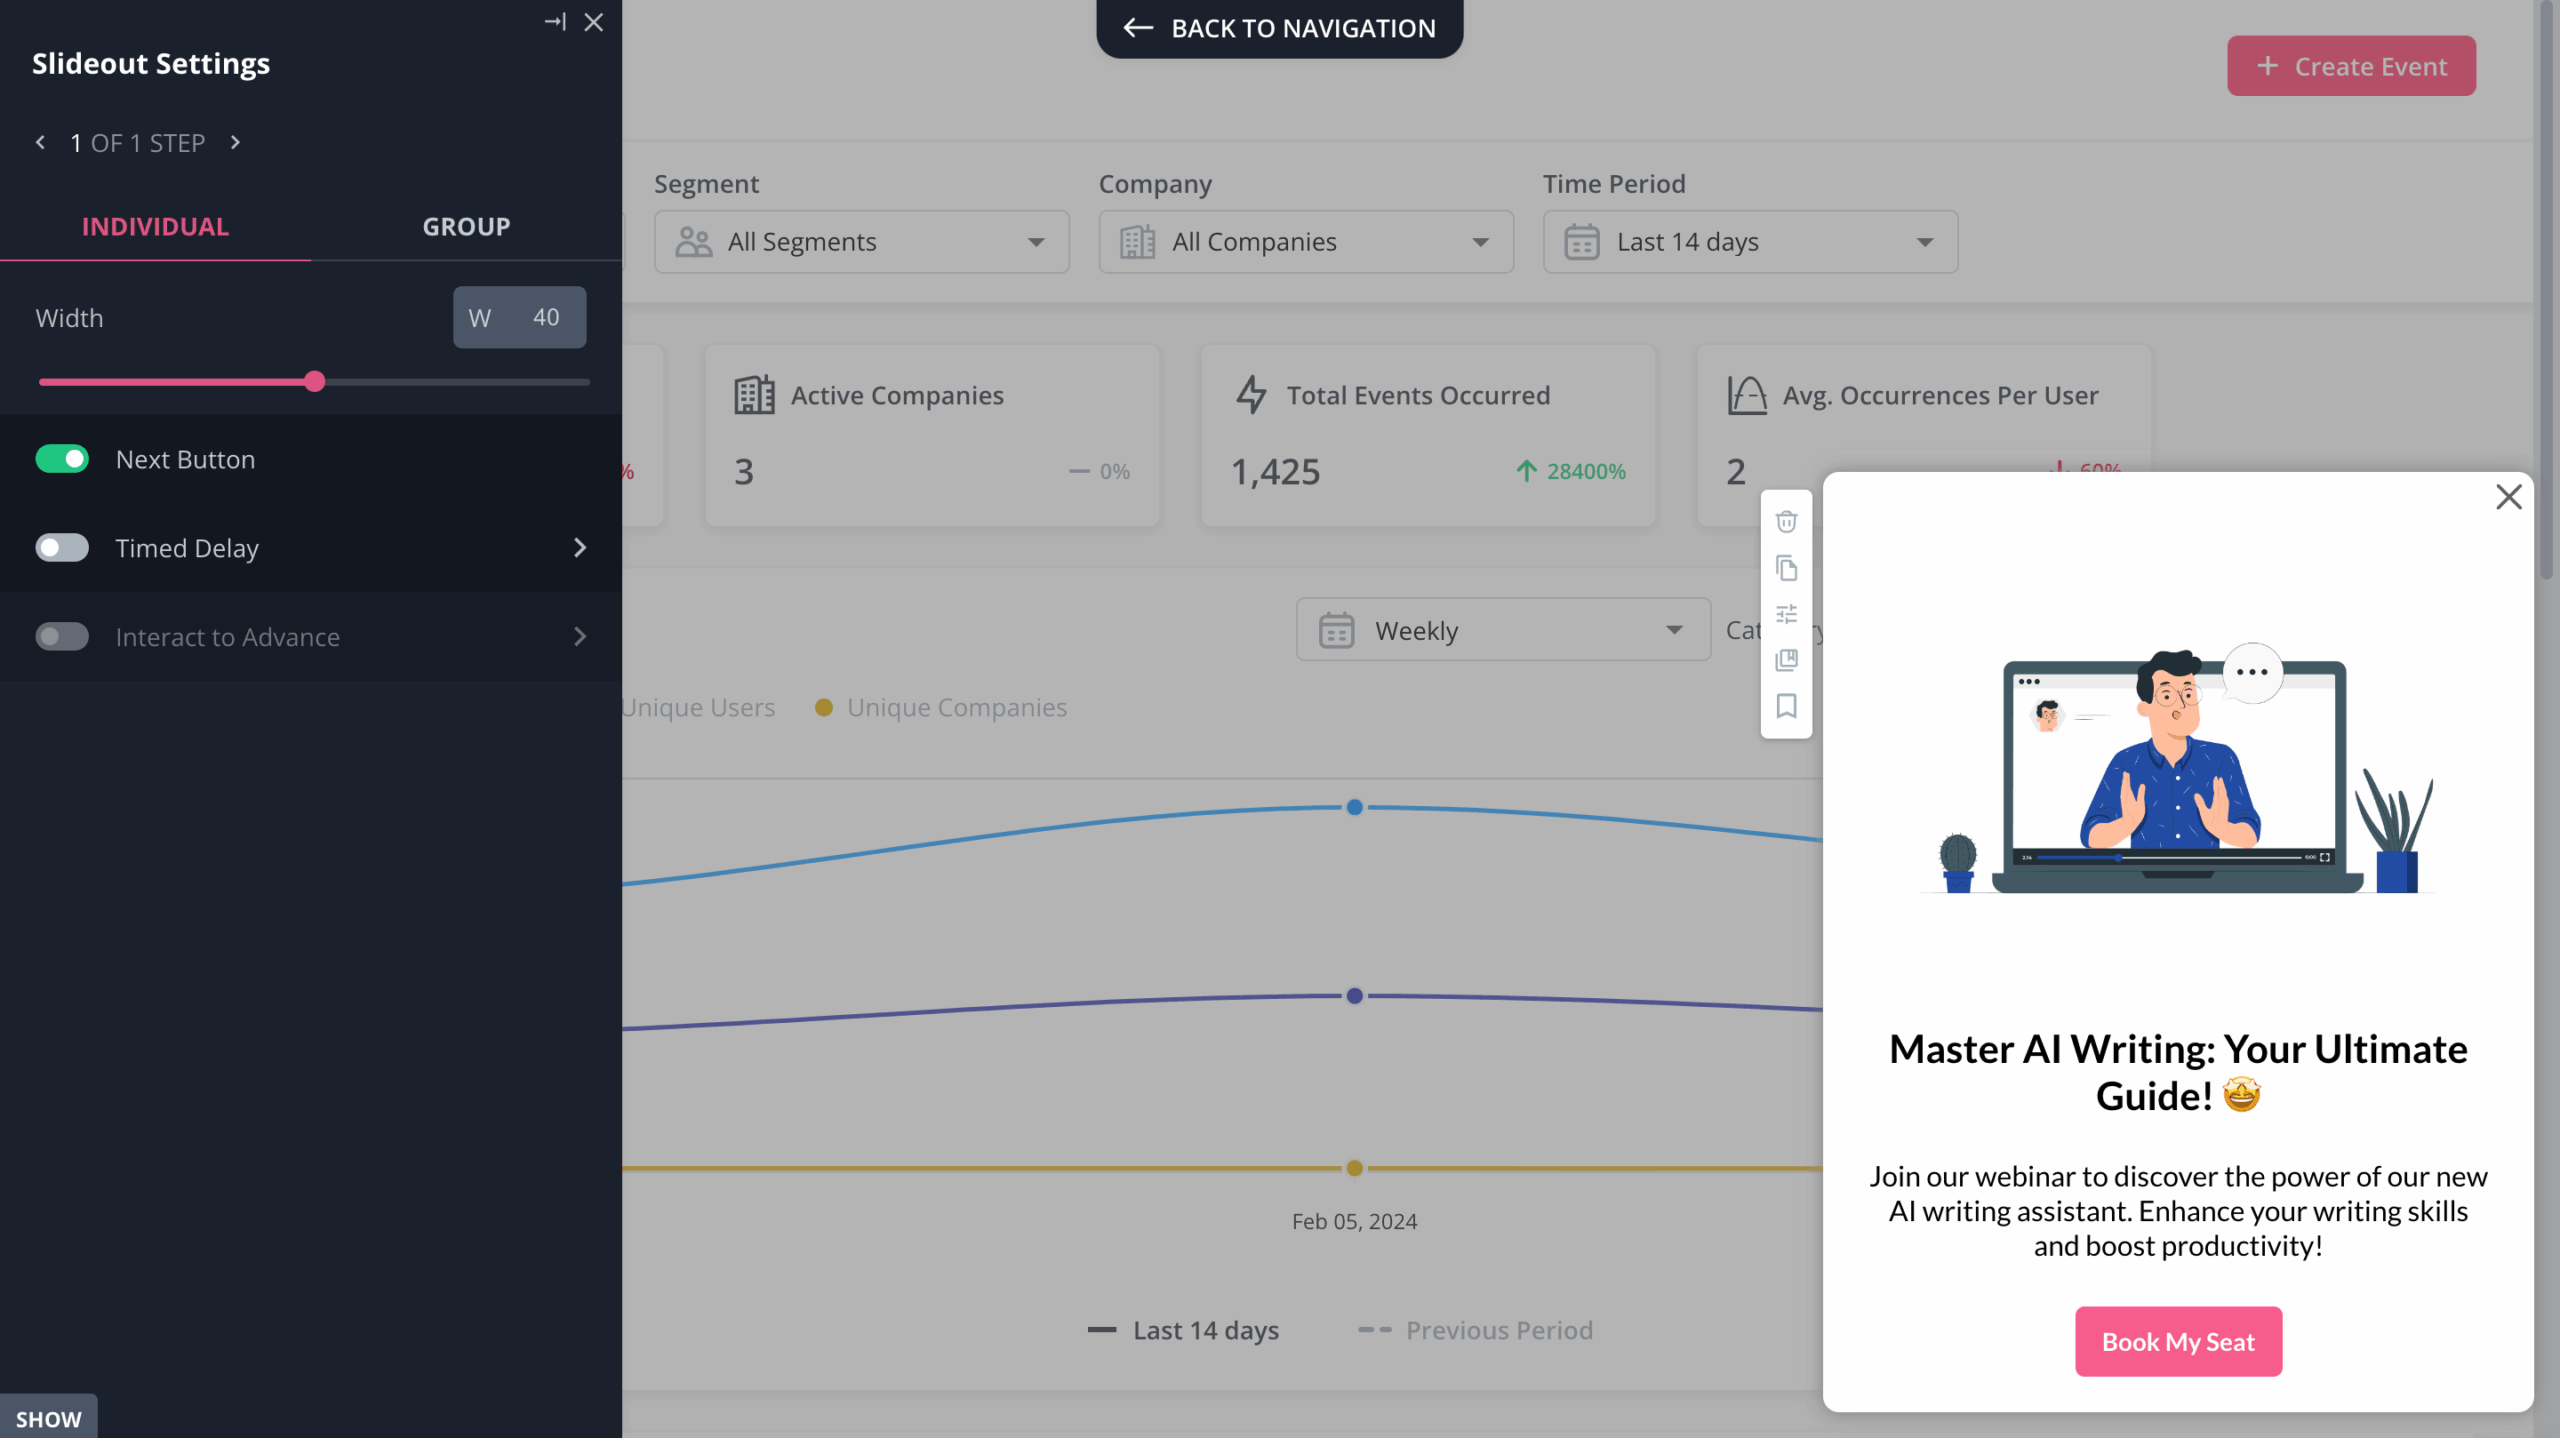Open the All Companies dropdown

1306,242
